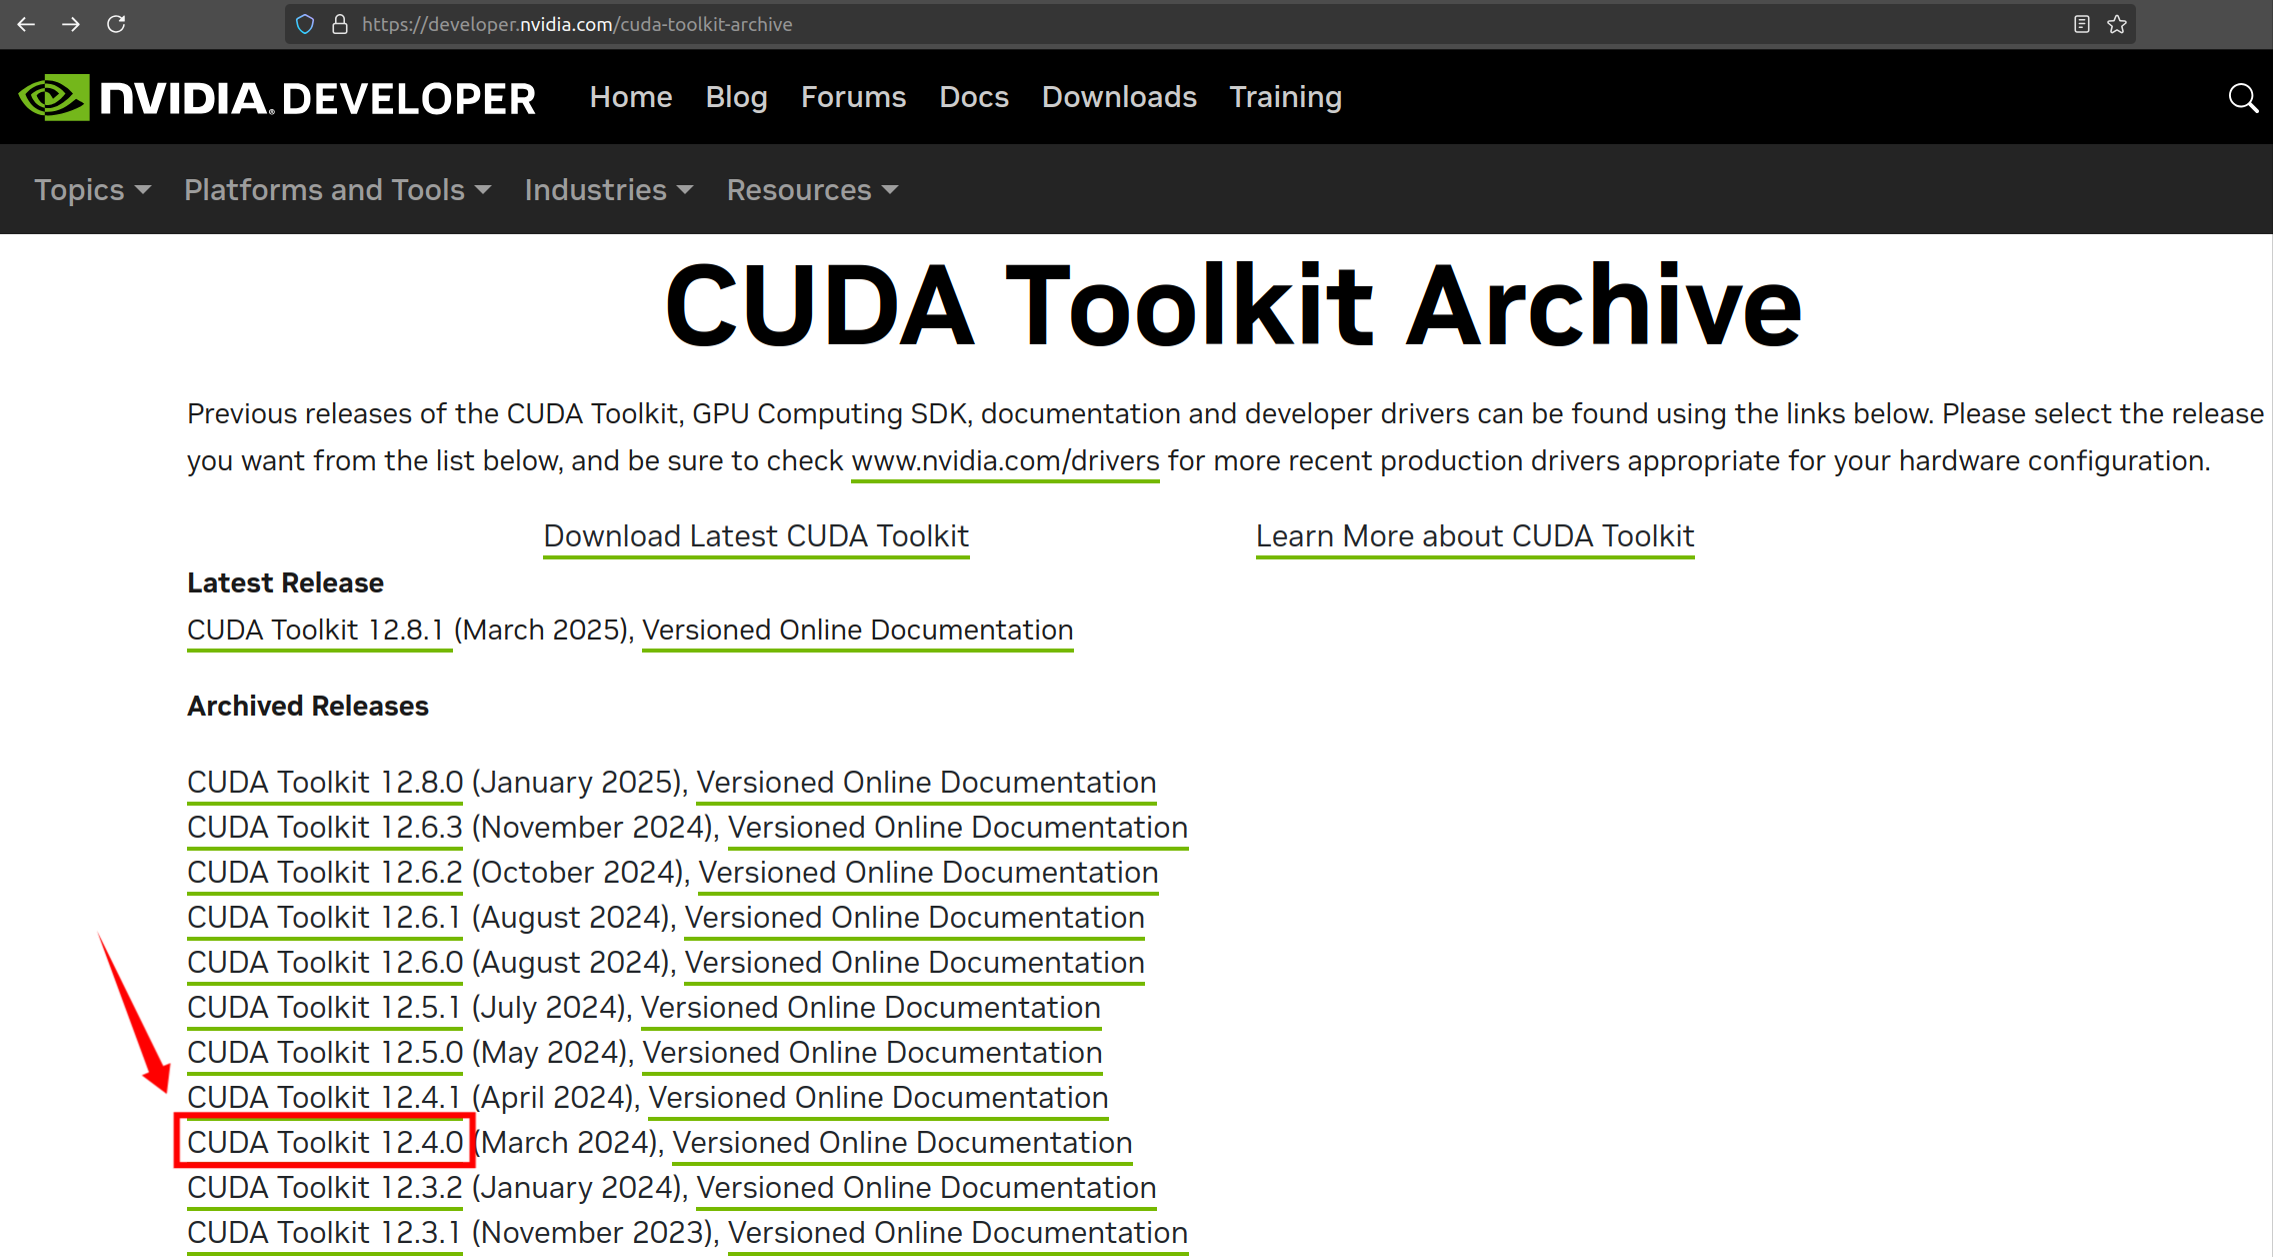Viewport: 2273px width, 1257px height.
Task: Follow the www.nvidia.com/drivers link
Action: pyautogui.click(x=1005, y=461)
